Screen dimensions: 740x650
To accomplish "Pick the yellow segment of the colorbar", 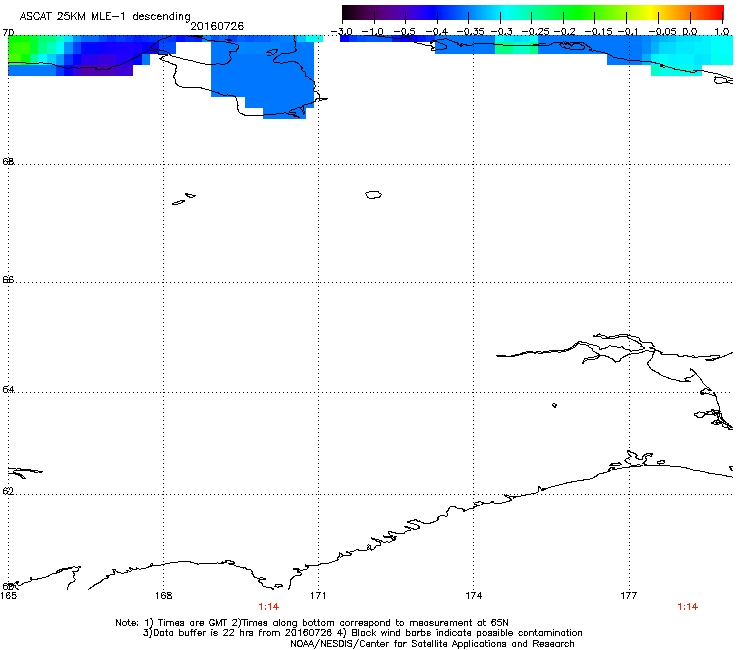I will click(x=651, y=13).
